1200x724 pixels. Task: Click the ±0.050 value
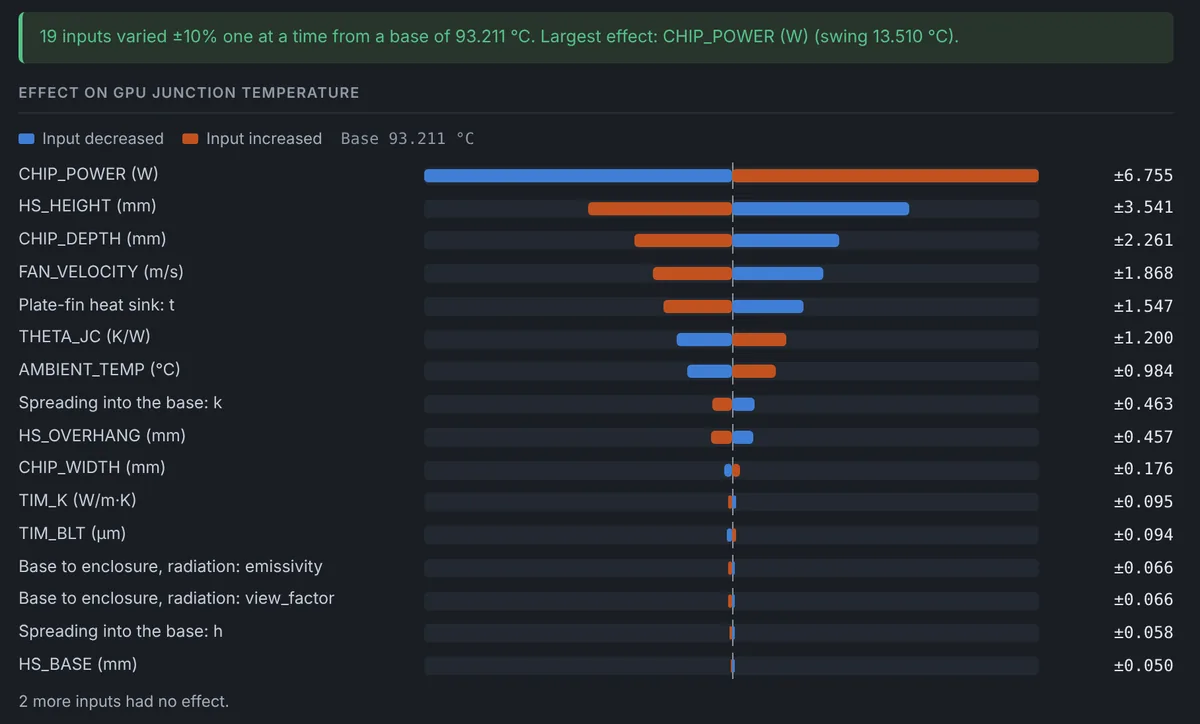click(x=1143, y=666)
